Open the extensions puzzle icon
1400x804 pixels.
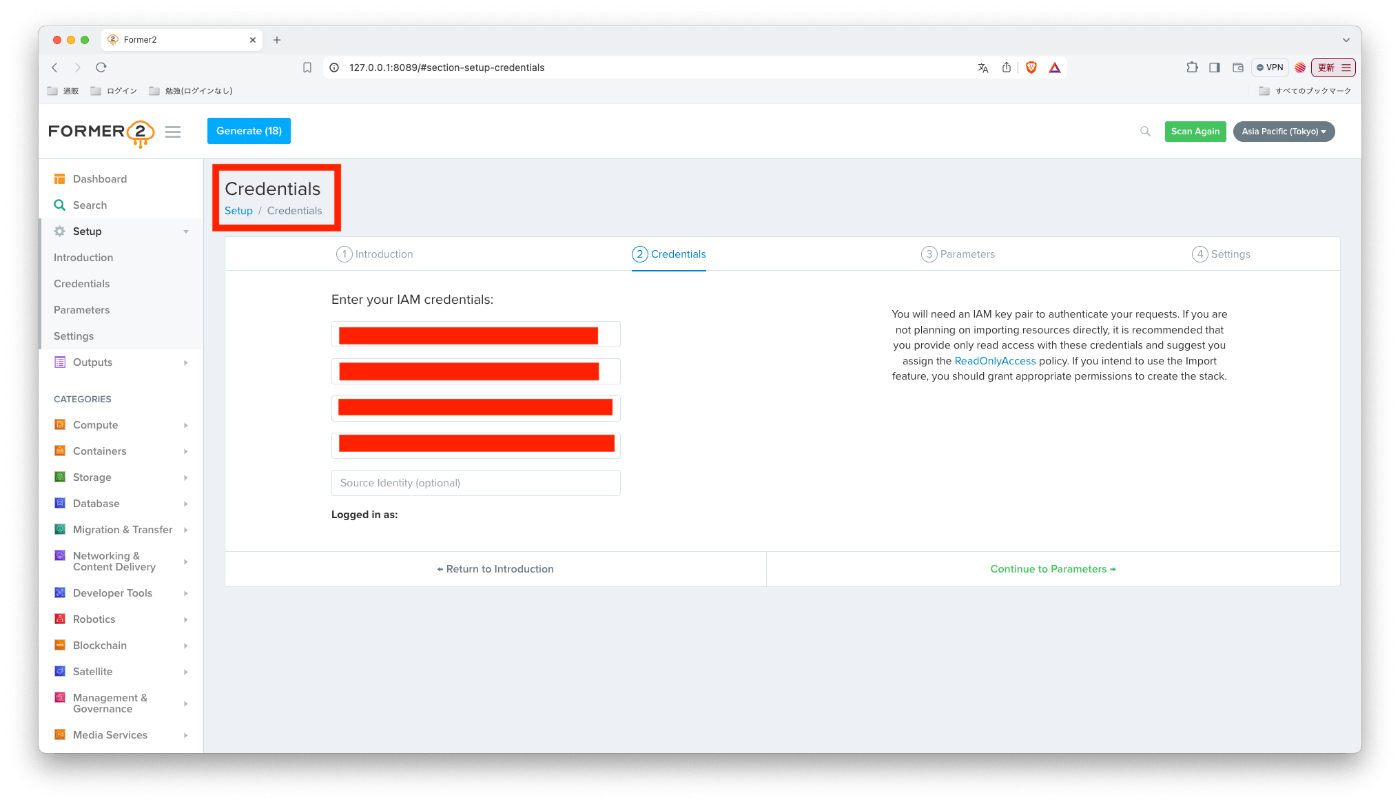[1192, 67]
